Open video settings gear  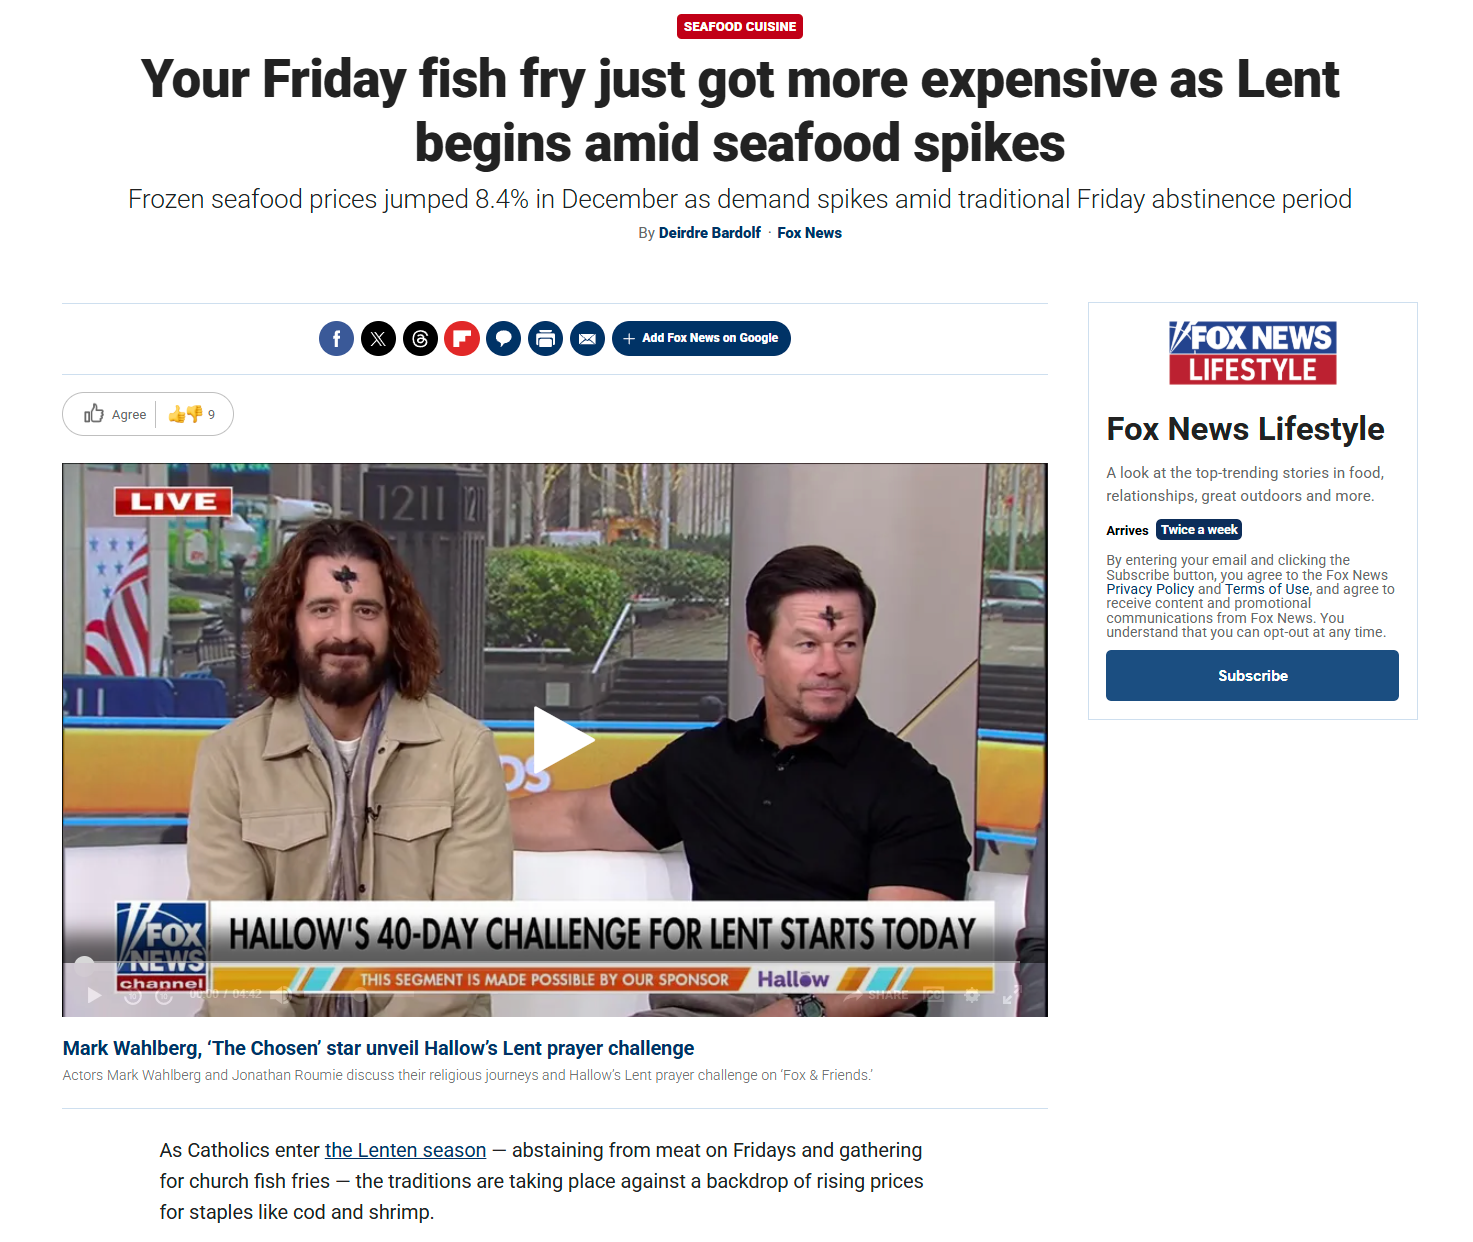tap(971, 995)
